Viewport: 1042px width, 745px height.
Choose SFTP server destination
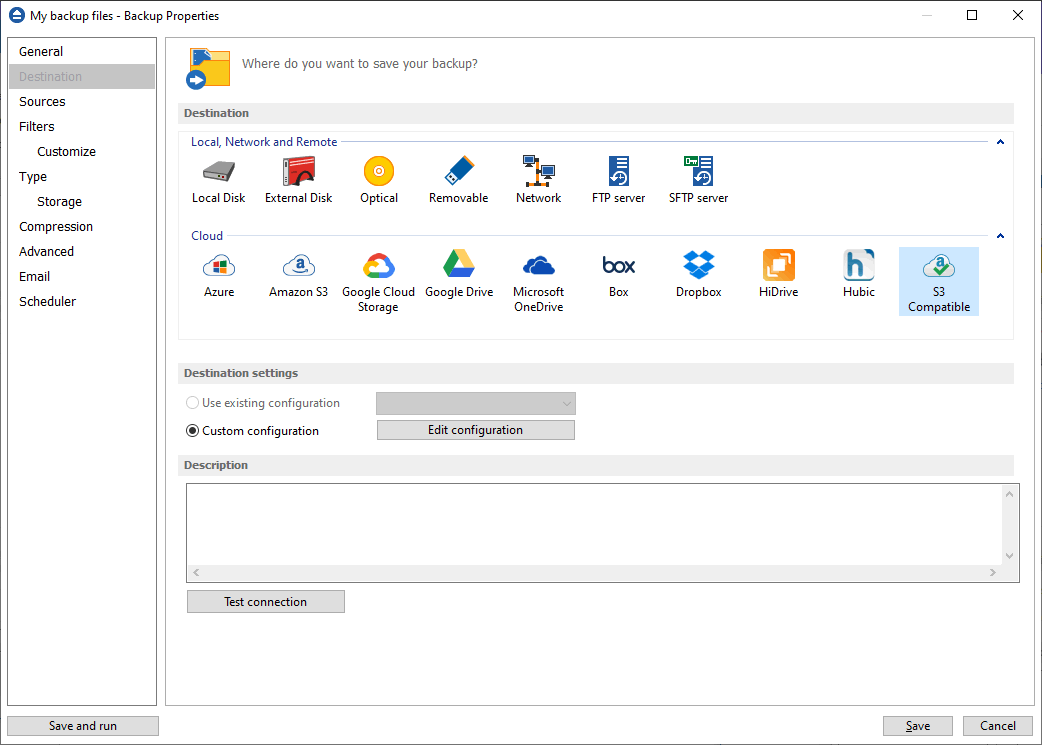(x=698, y=180)
